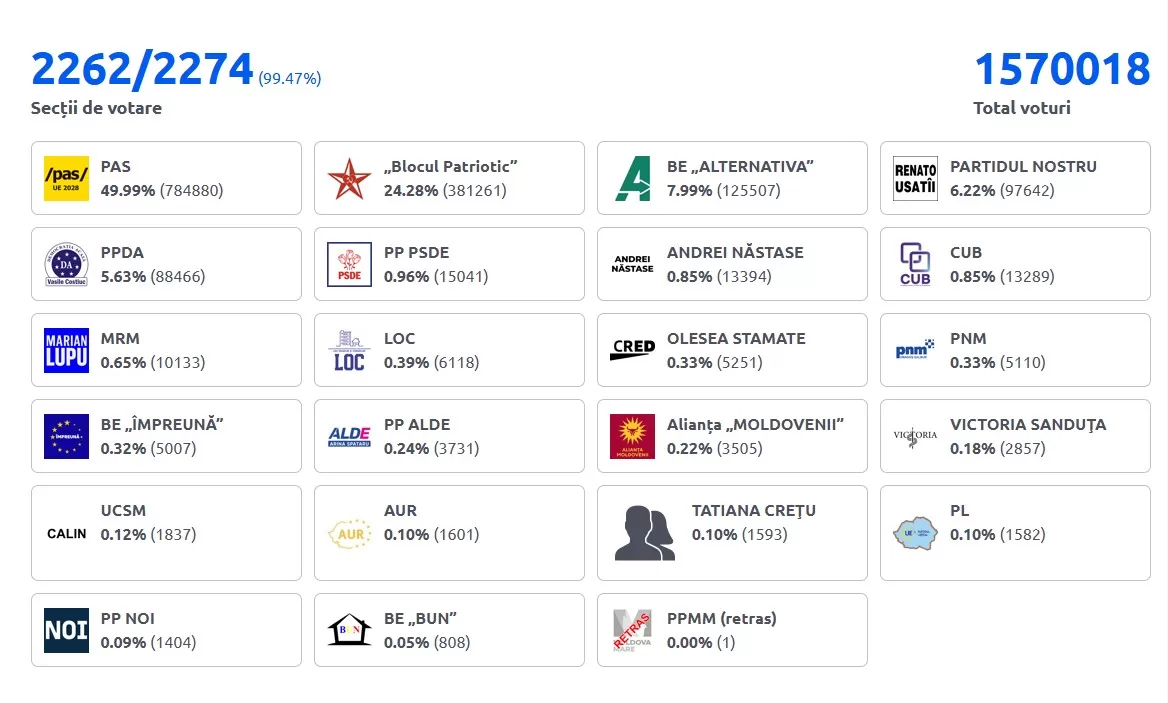Image resolution: width=1168 pixels, height=703 pixels.
Task: Click the Renato Usatîi party logo
Action: (915, 178)
